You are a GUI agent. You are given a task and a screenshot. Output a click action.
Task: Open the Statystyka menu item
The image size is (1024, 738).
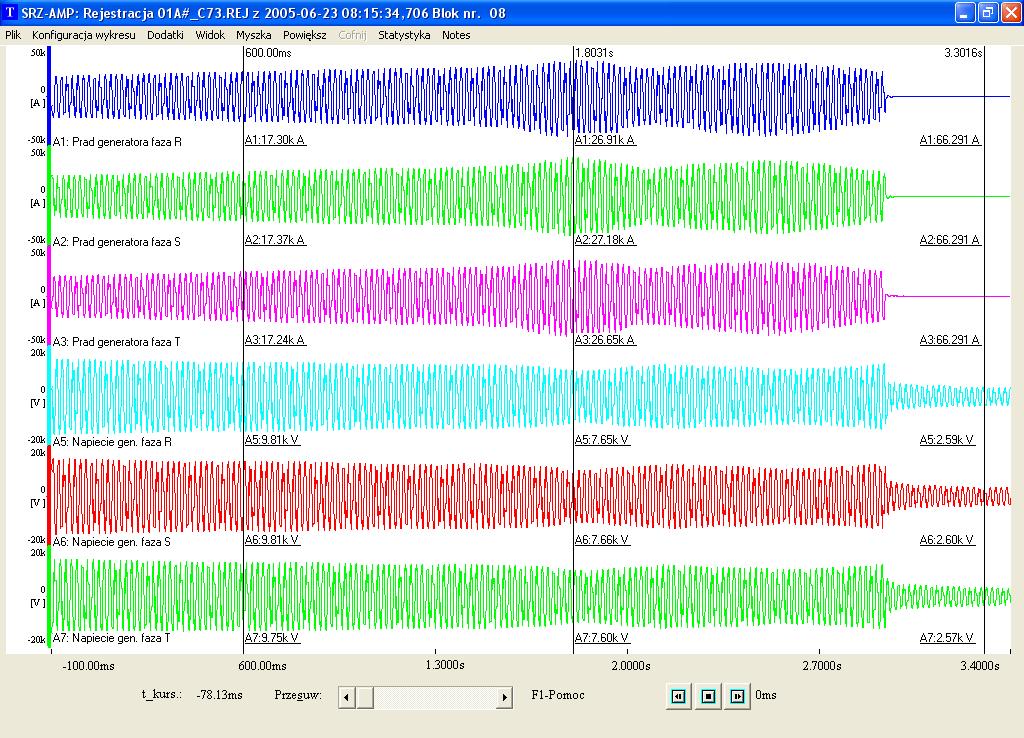(404, 35)
